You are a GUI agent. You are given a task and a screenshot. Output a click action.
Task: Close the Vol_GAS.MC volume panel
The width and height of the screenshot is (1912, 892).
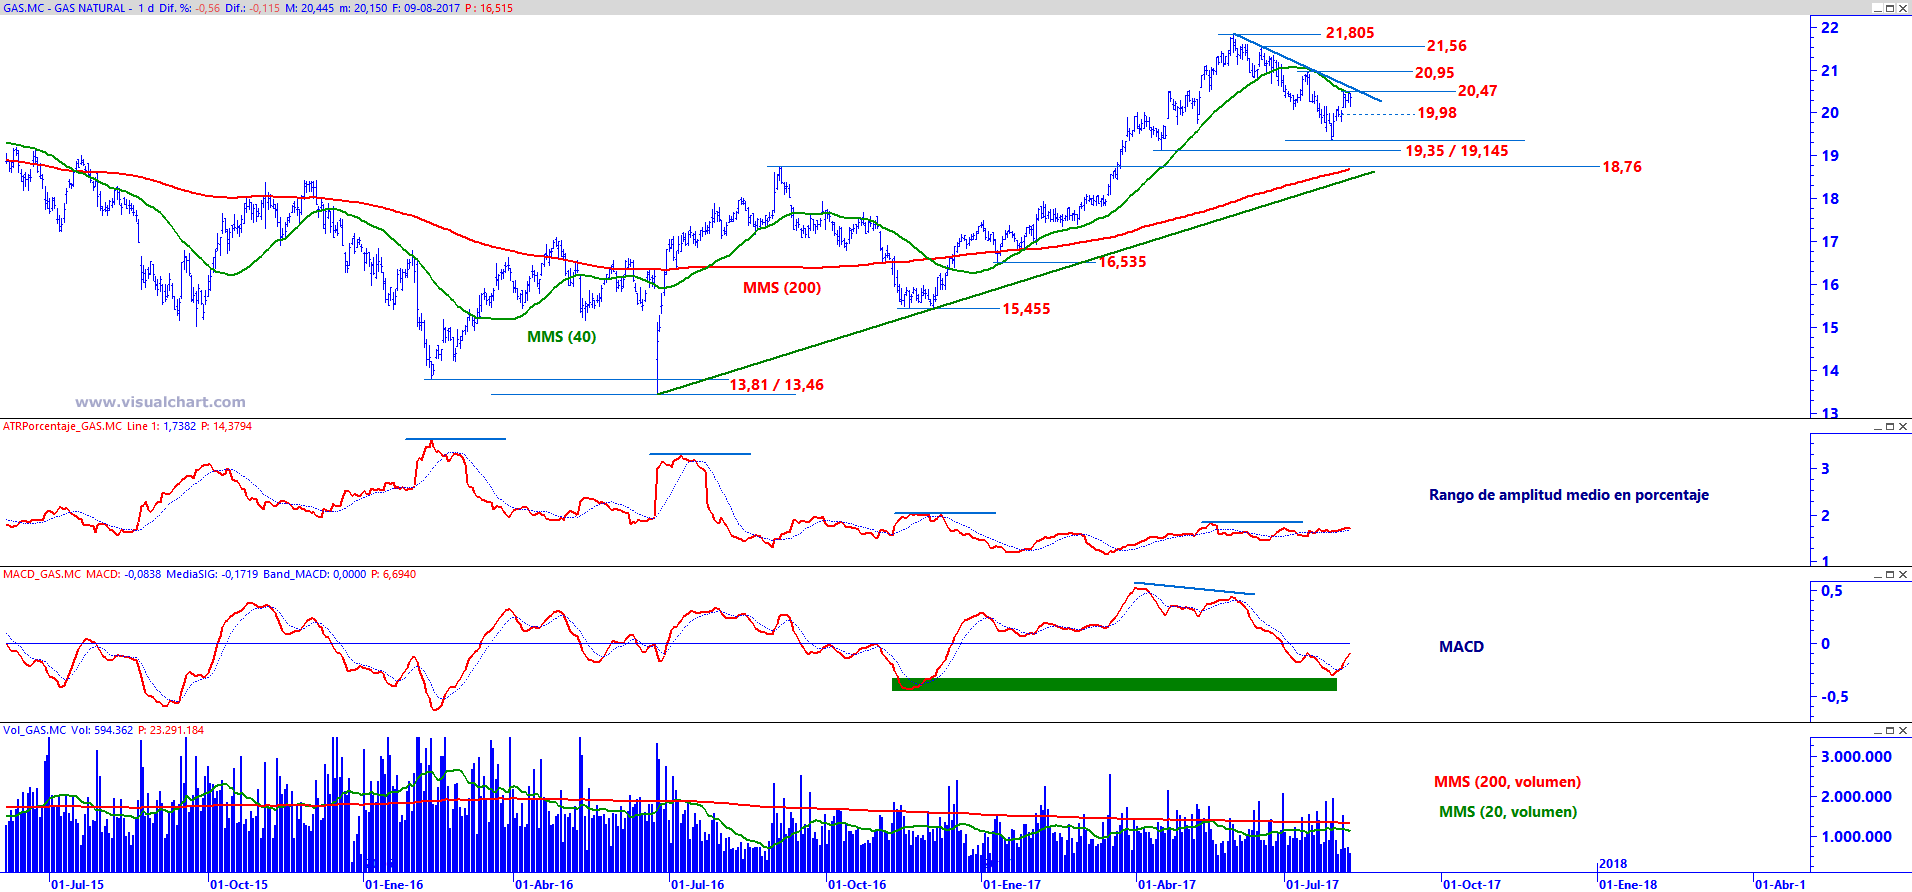pos(1903,731)
